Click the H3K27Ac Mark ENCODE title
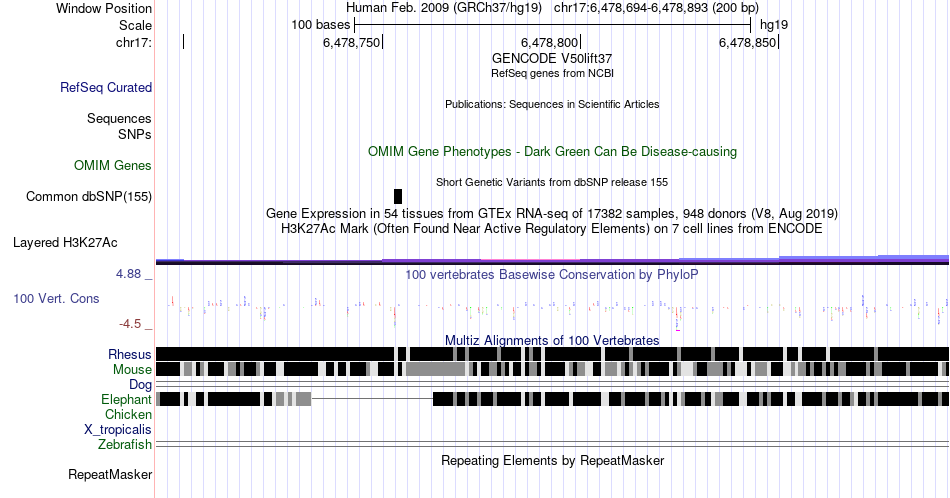This screenshot has width=950, height=498. [552, 228]
